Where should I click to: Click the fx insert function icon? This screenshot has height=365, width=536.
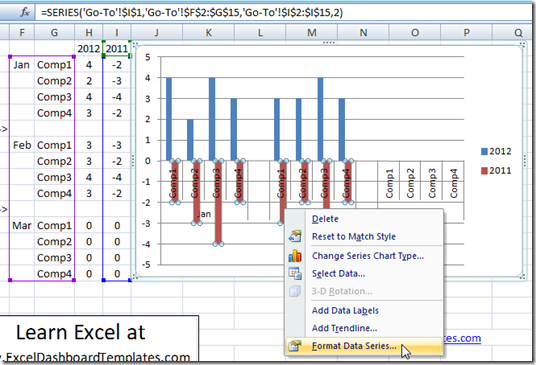[x=25, y=12]
